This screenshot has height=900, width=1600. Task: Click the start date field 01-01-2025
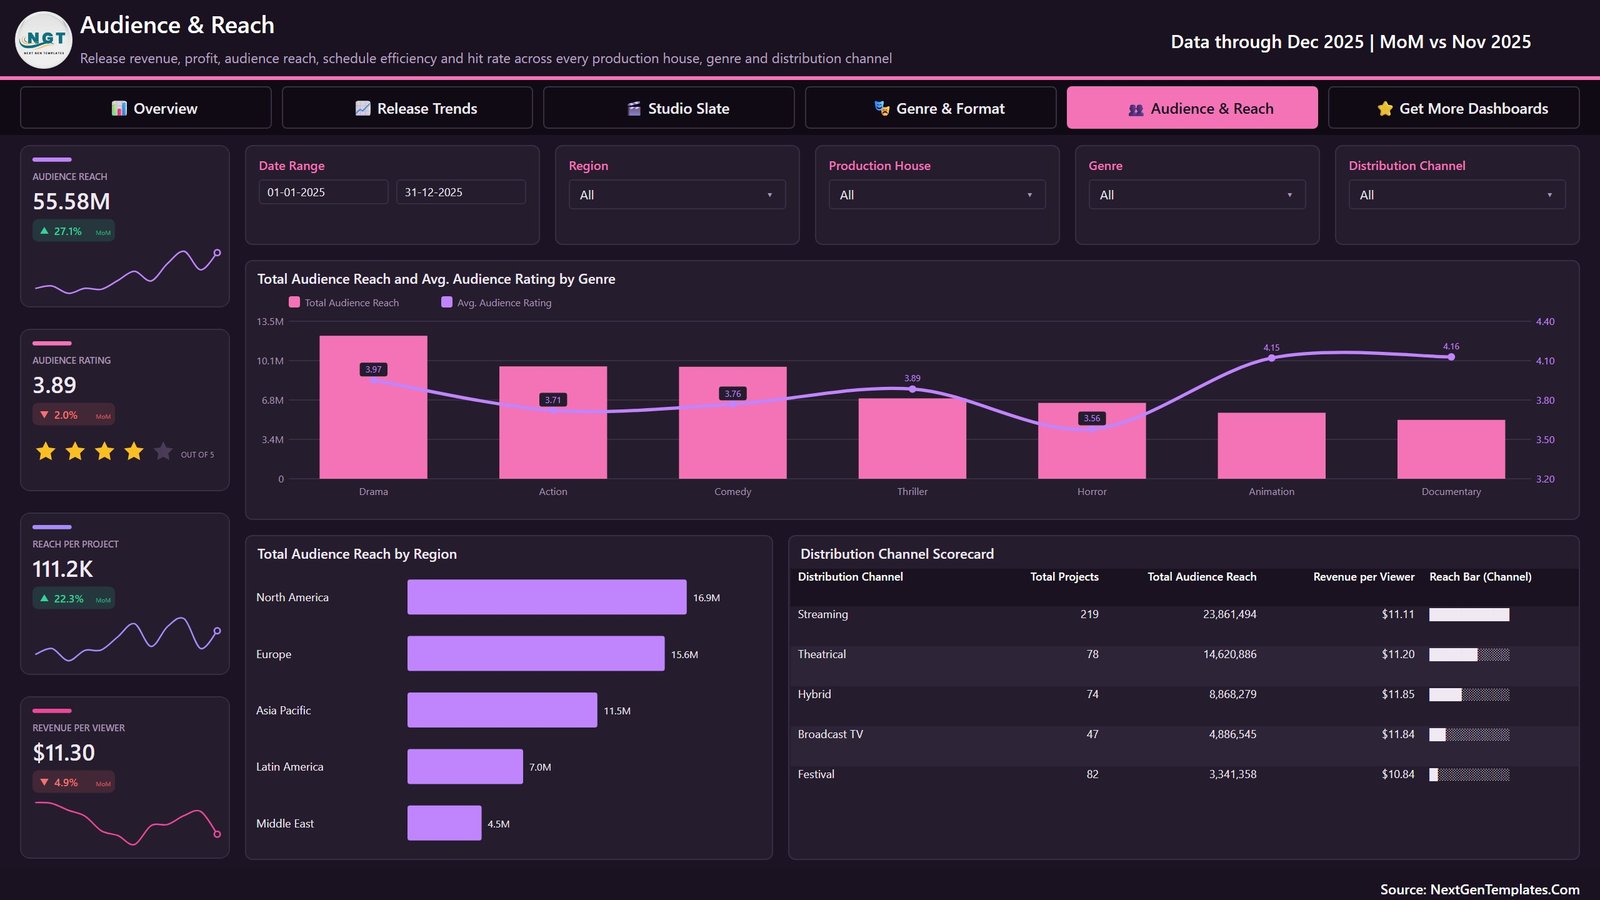tap(323, 192)
